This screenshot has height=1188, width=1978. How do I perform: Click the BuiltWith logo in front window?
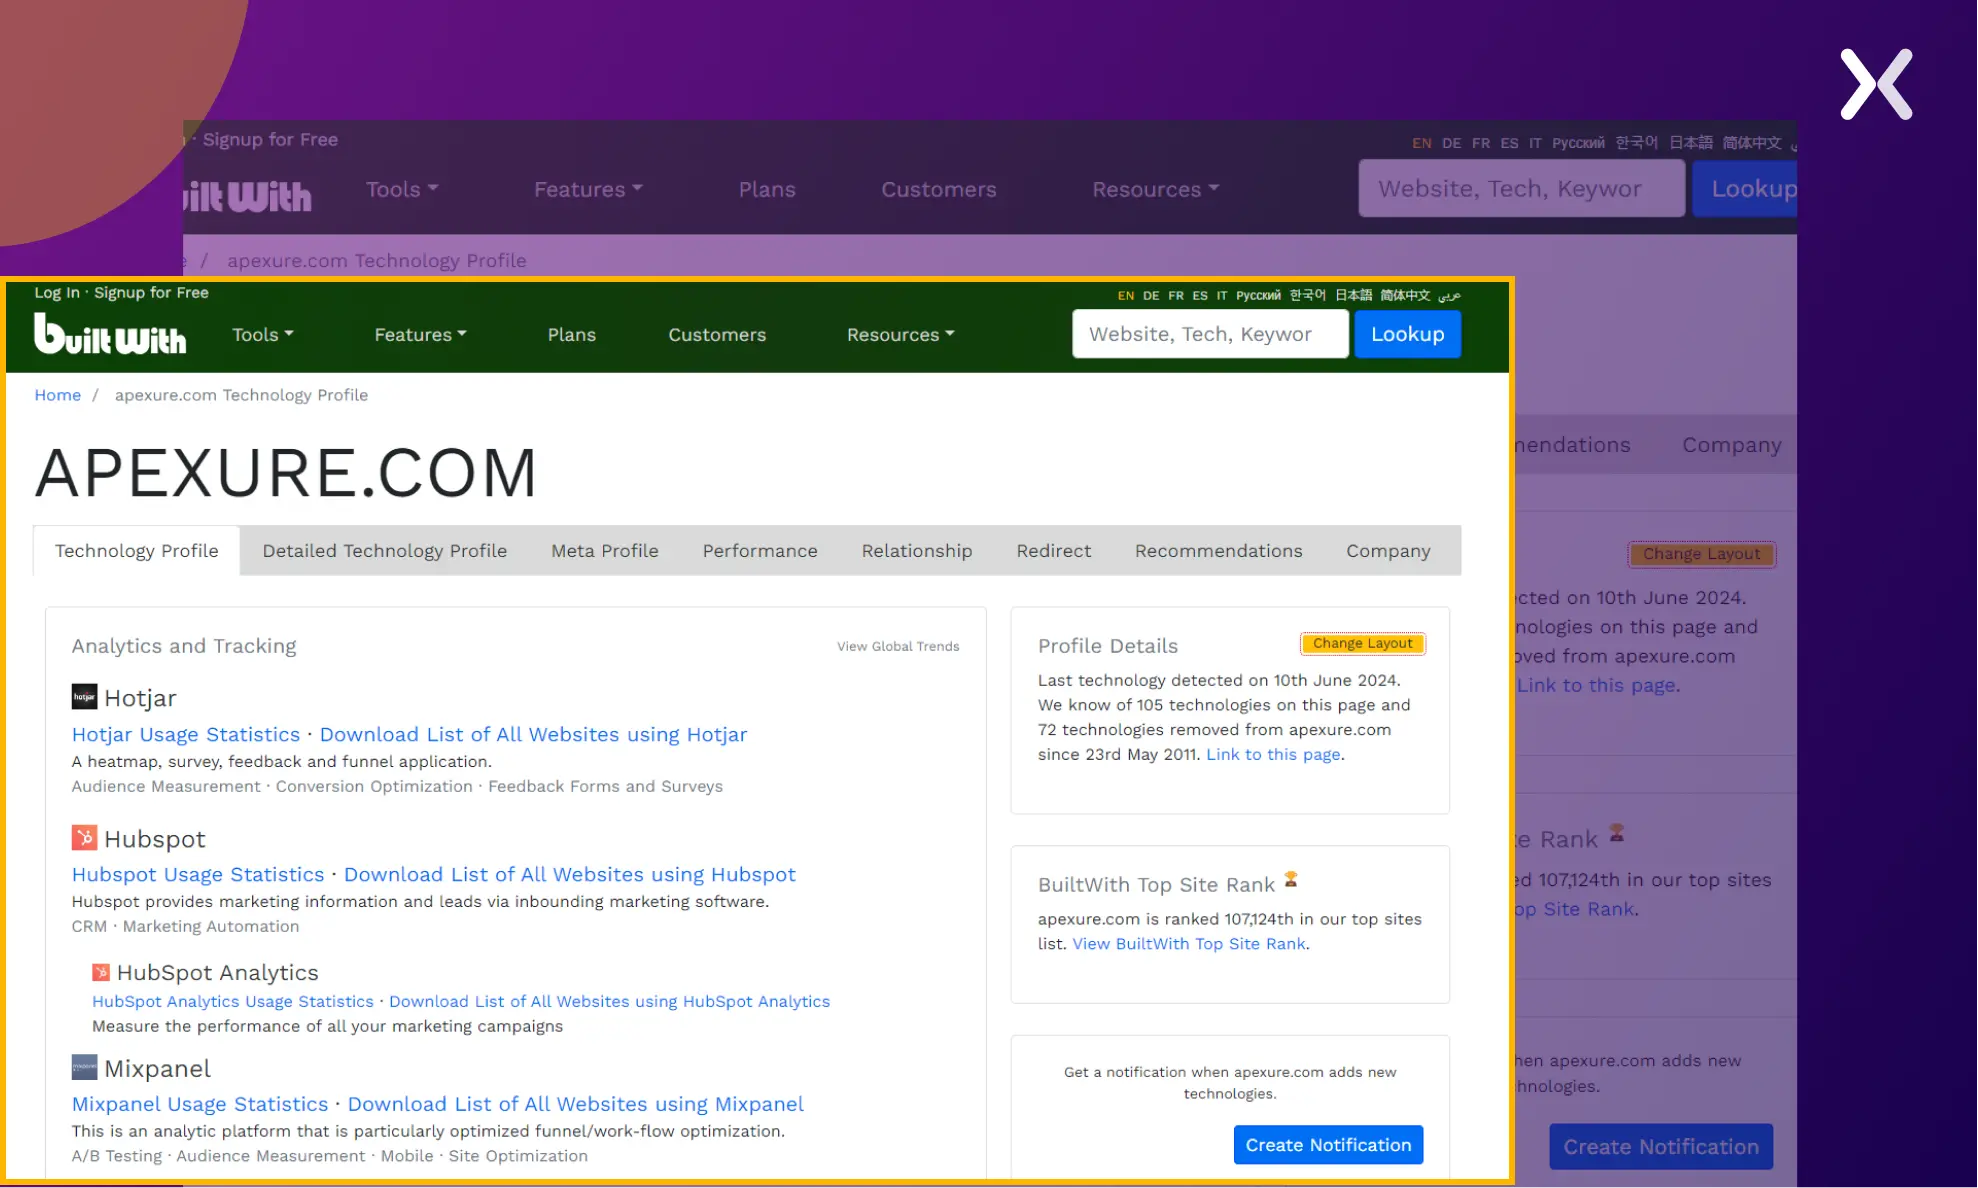click(110, 334)
